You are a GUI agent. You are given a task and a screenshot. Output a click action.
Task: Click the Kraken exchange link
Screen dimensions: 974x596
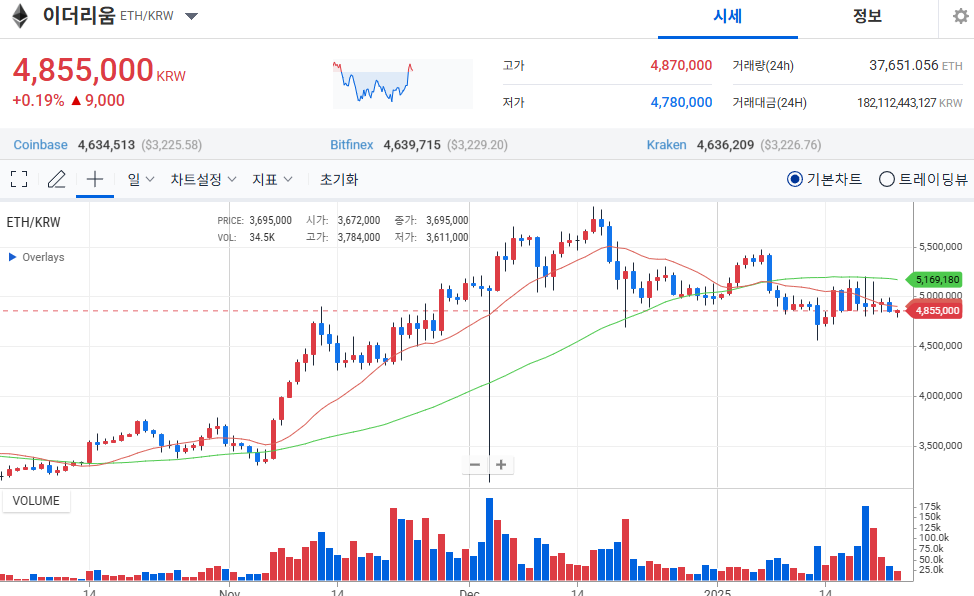(x=667, y=145)
